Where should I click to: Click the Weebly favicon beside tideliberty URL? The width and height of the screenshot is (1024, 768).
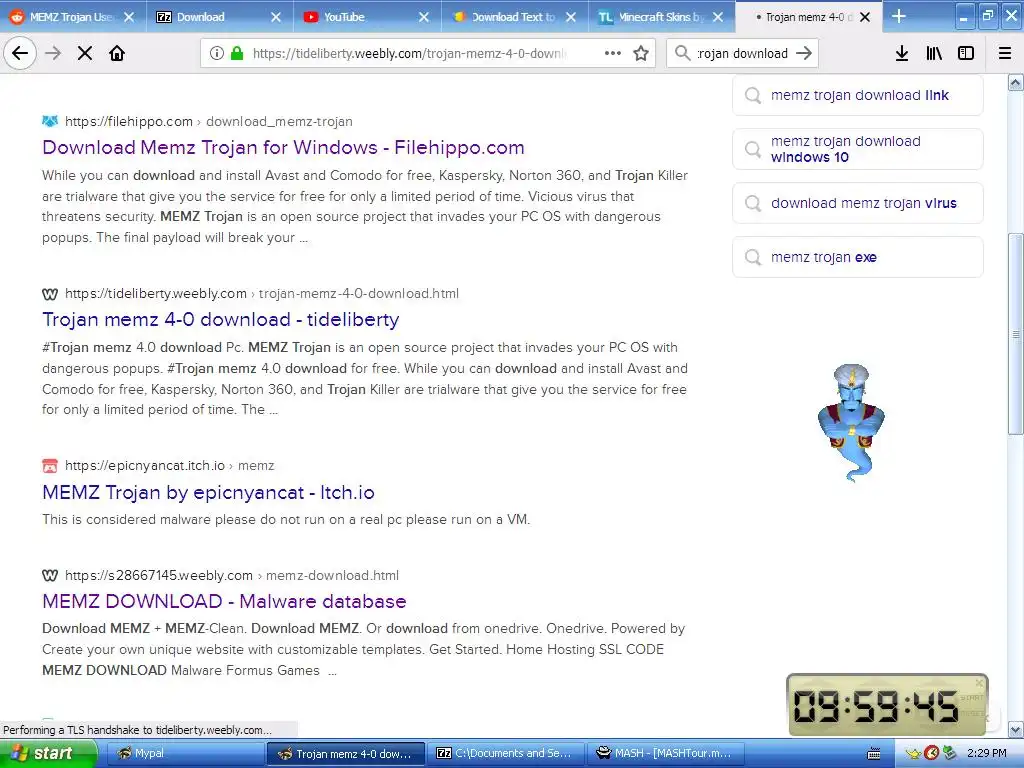50,294
